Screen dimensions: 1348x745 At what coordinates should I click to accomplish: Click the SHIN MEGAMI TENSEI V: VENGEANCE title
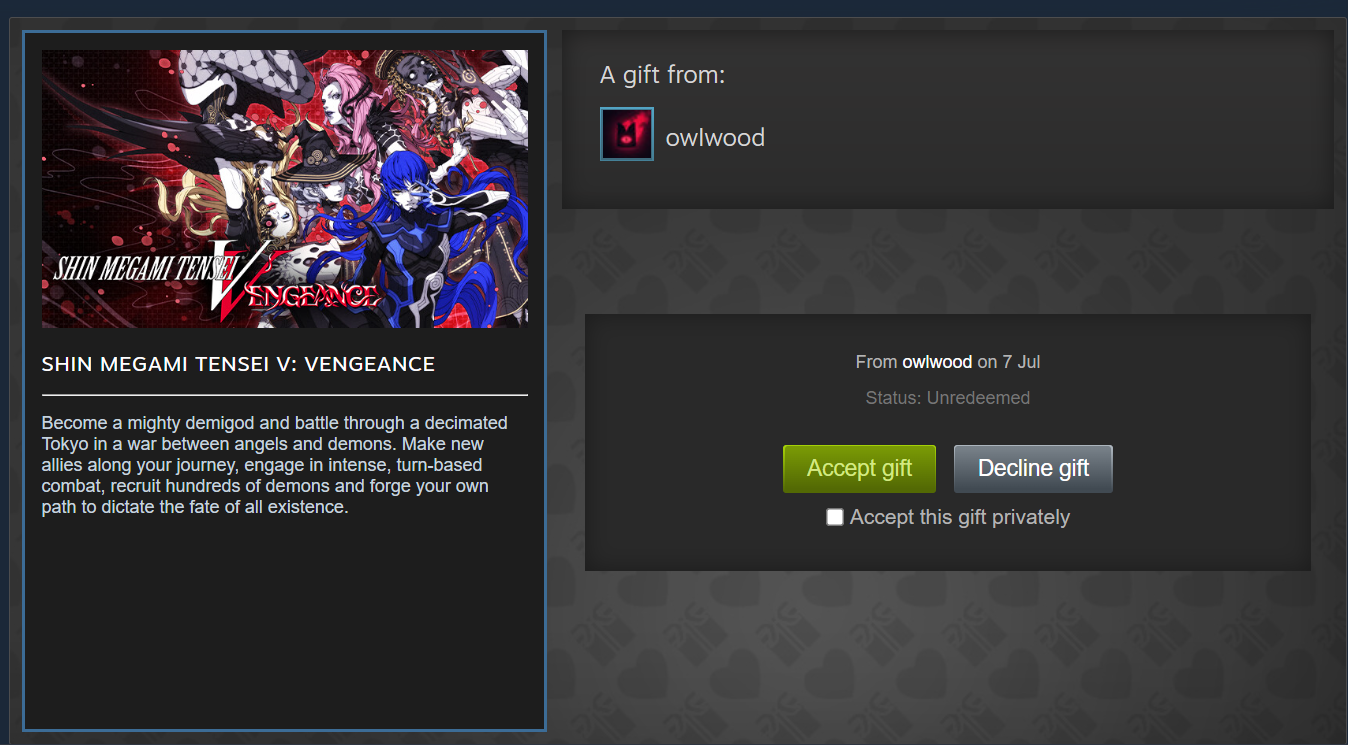click(x=238, y=365)
